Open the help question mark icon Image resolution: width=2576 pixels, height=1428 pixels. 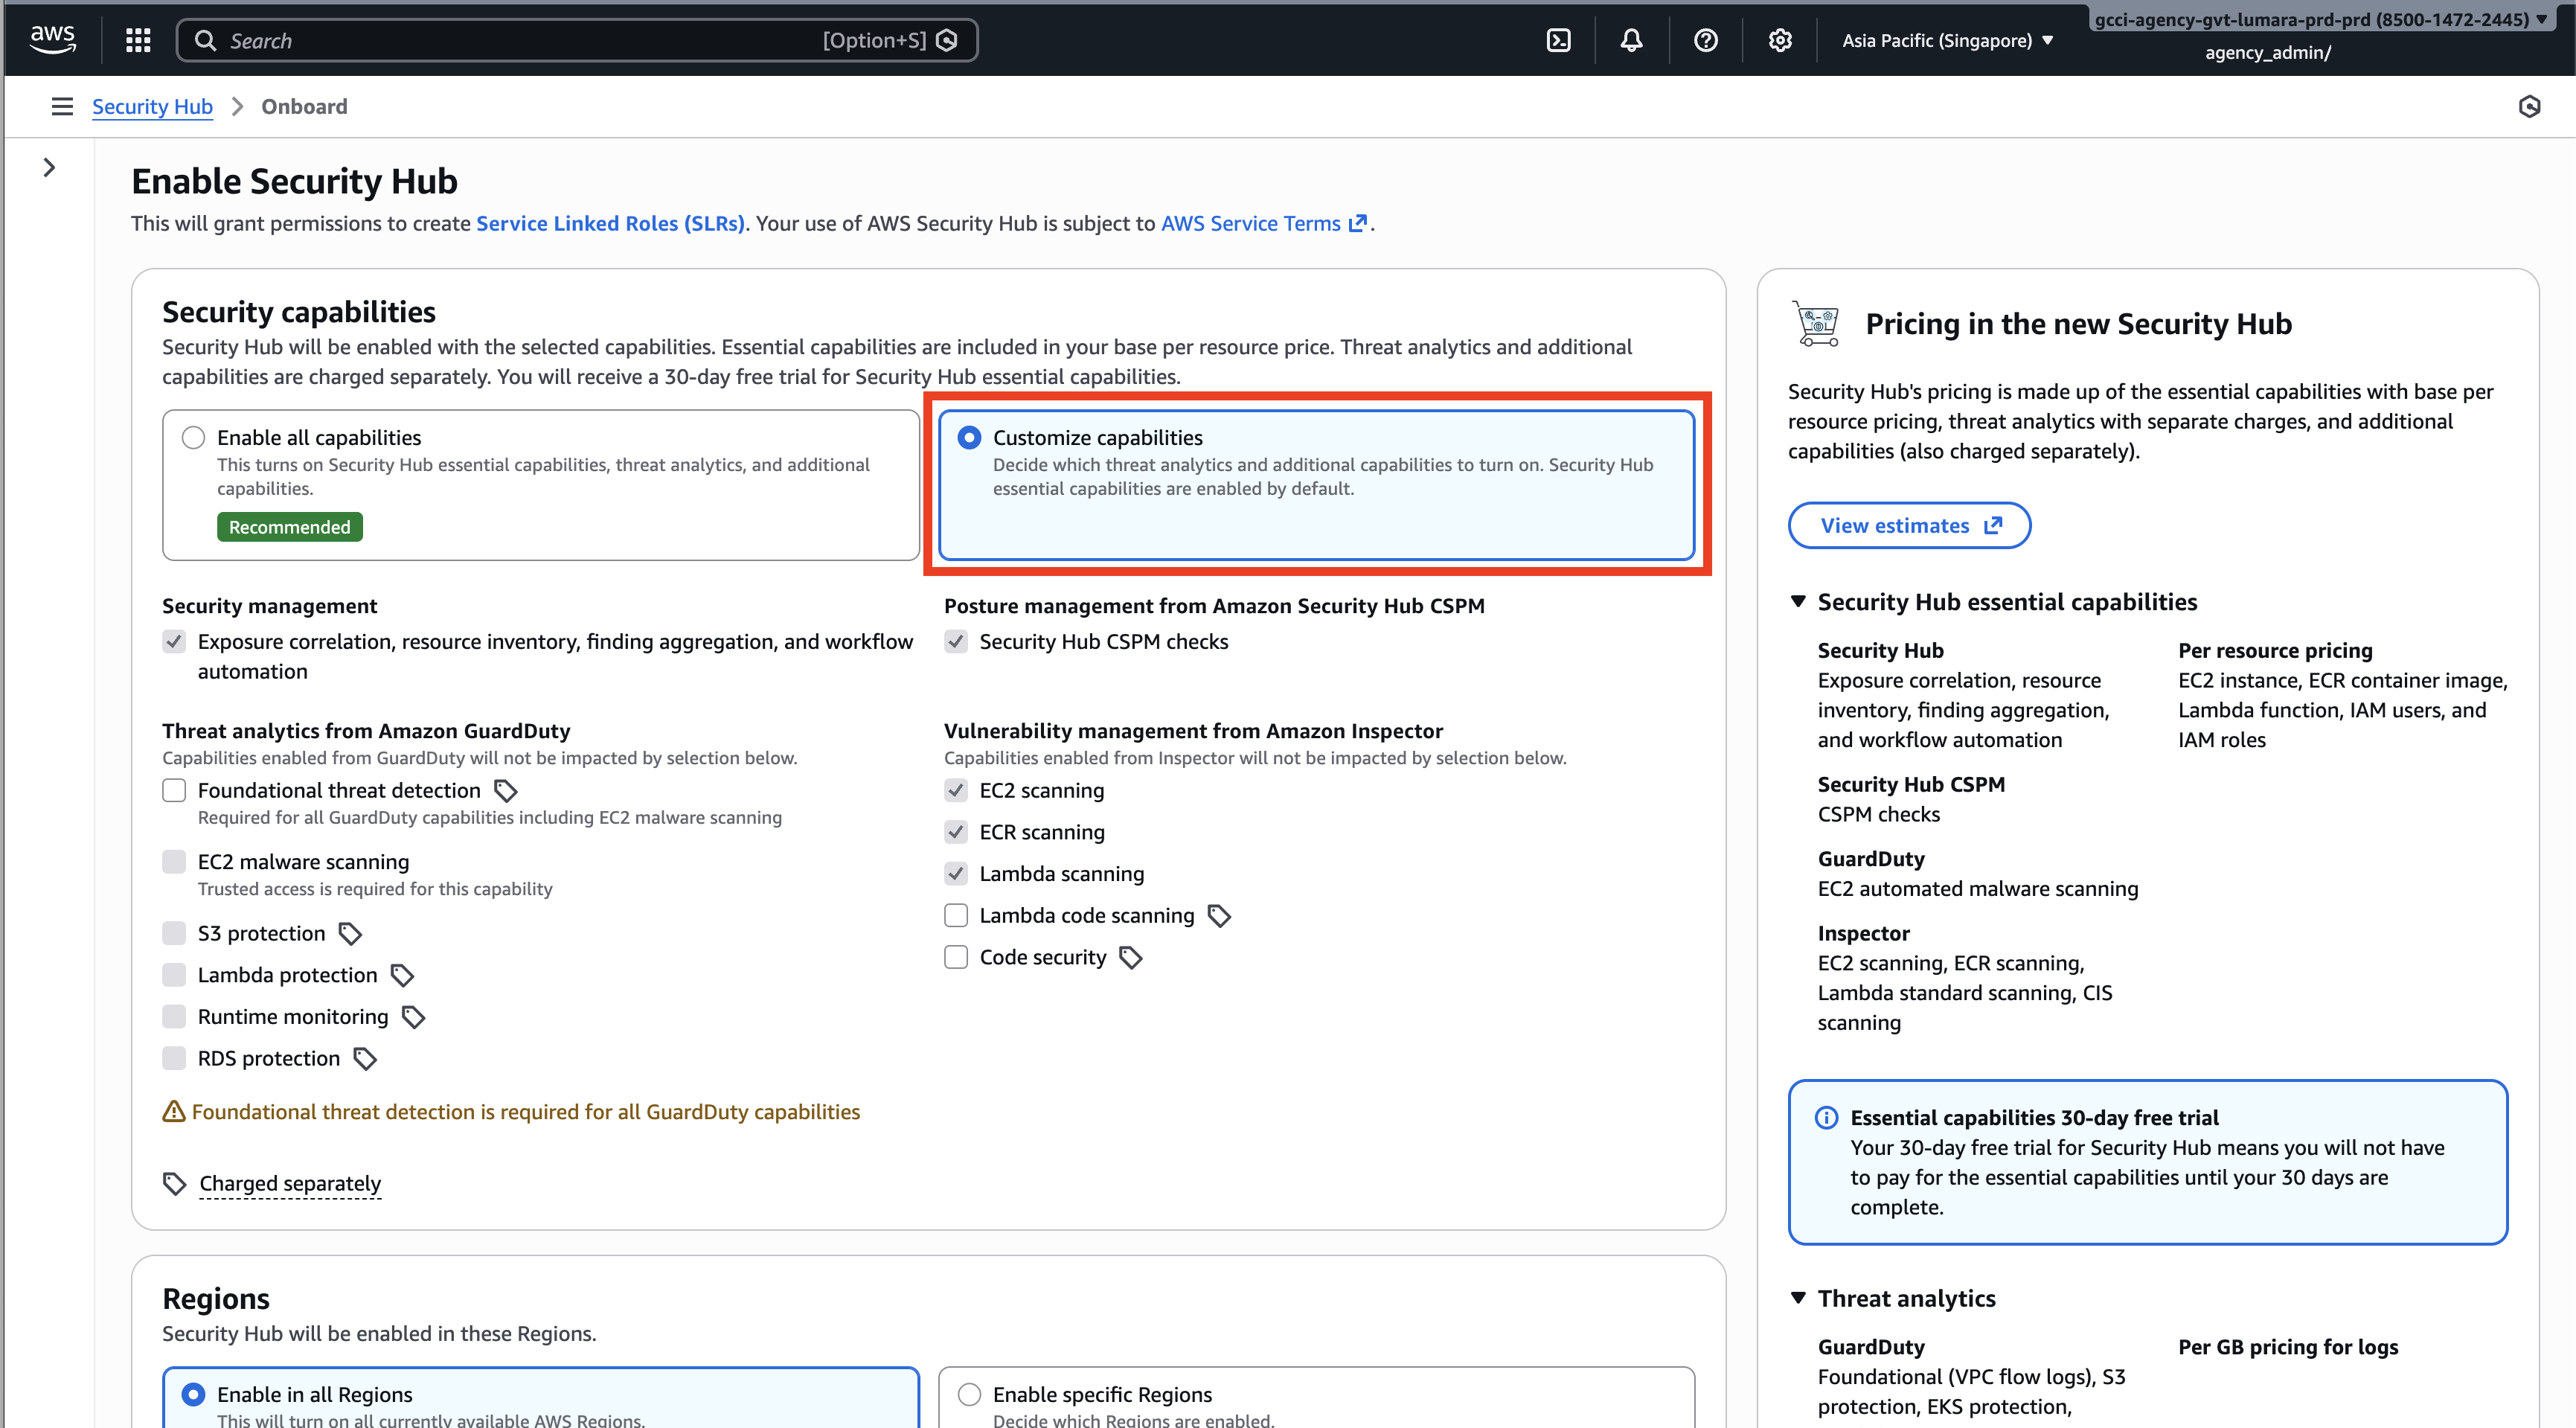[x=1705, y=40]
